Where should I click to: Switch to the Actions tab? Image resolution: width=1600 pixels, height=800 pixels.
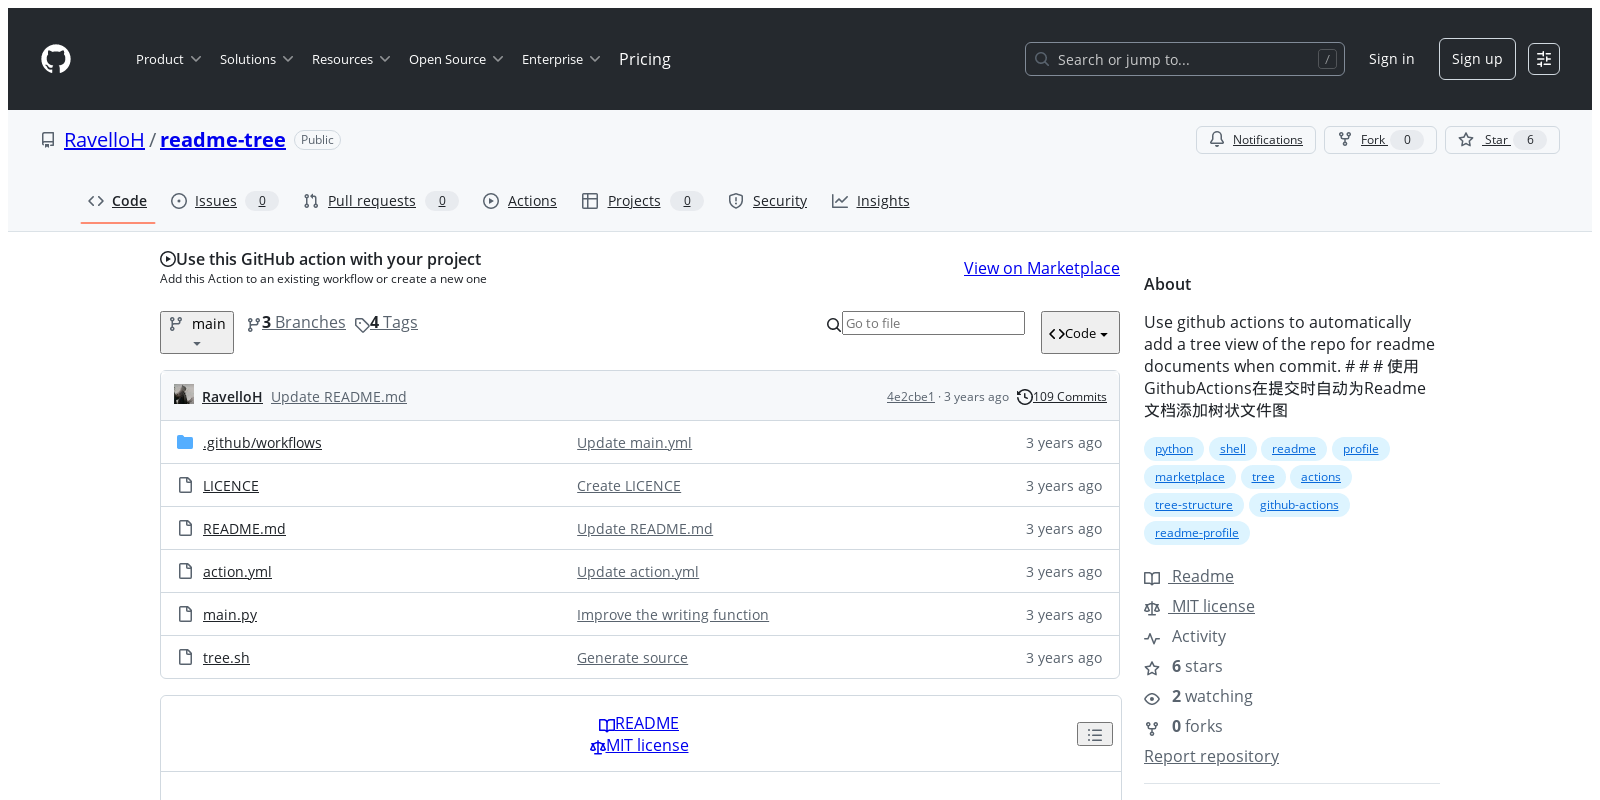pos(520,201)
